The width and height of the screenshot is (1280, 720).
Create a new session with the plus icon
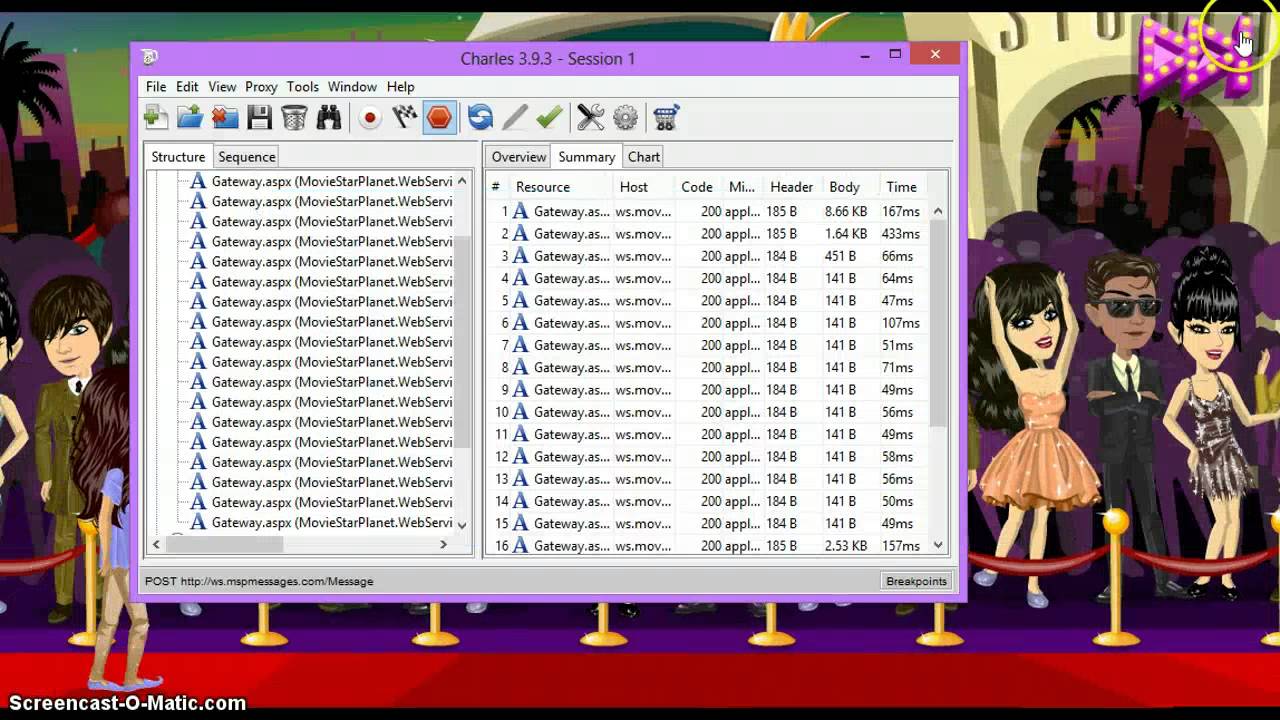click(x=155, y=118)
